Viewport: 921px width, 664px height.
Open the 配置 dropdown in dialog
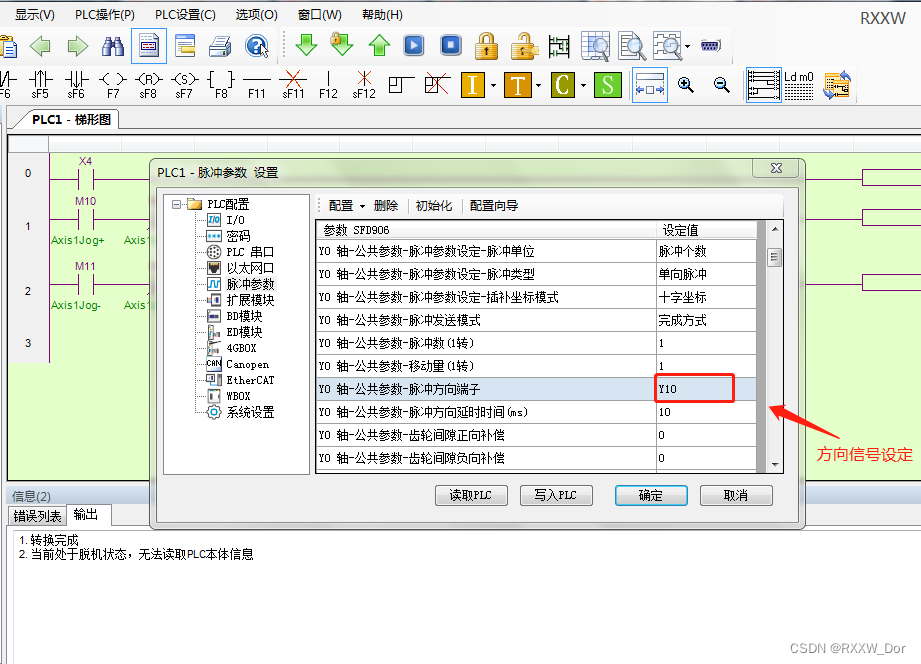(347, 206)
